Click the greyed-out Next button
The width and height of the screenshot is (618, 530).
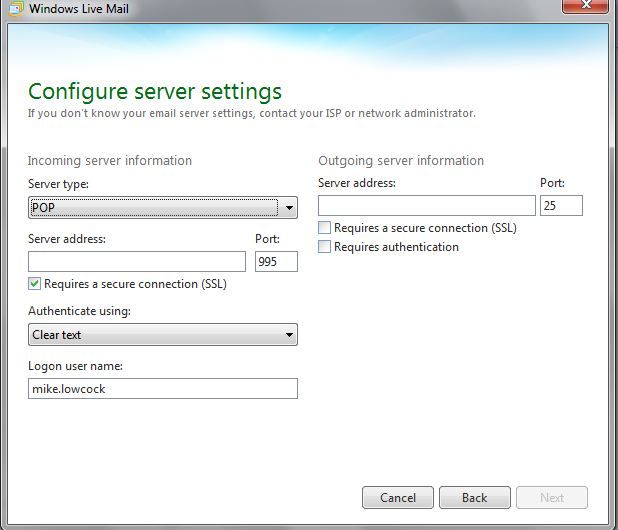tap(552, 498)
